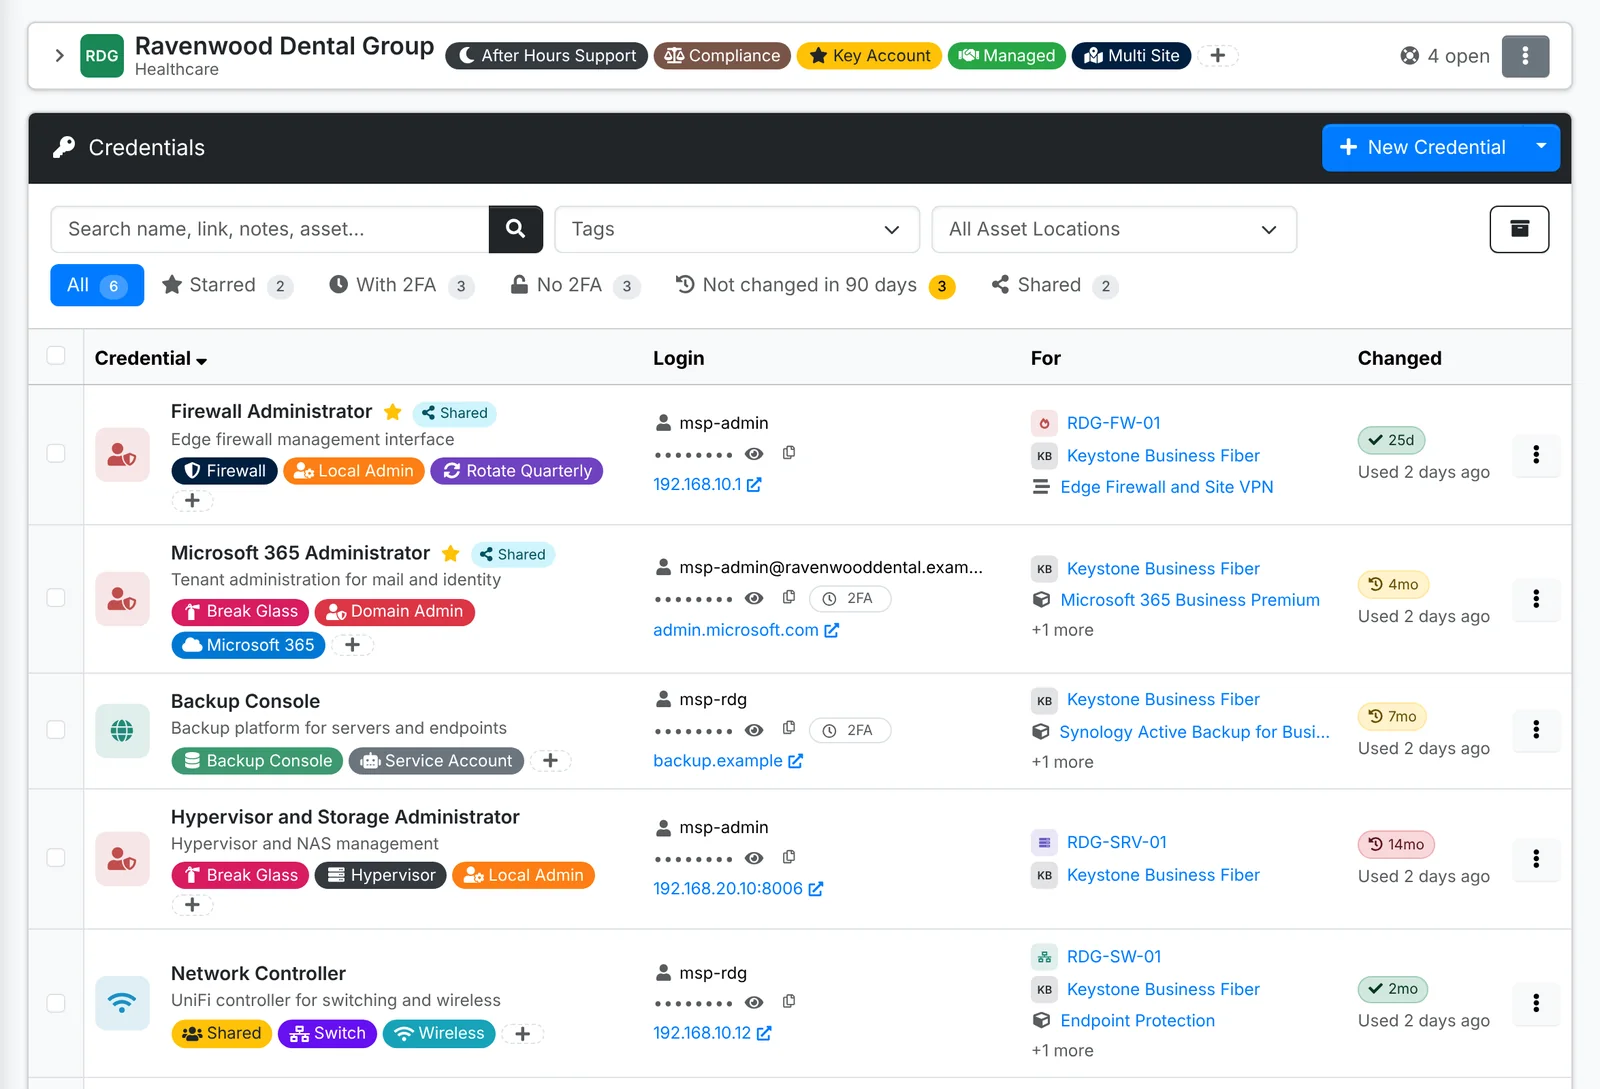The width and height of the screenshot is (1600, 1089).
Task: Open the company kebab menu beside 4 open
Action: pyautogui.click(x=1525, y=56)
